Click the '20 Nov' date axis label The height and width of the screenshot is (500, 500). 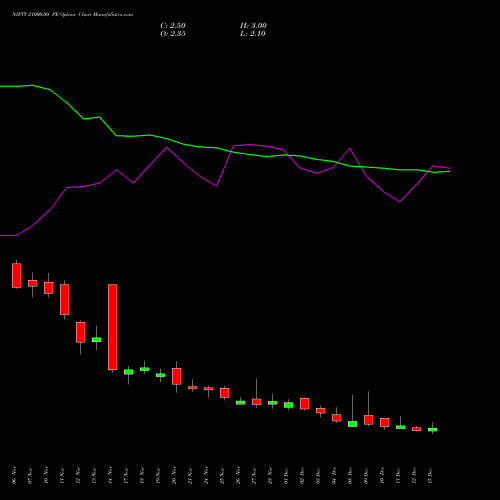[x=174, y=475]
